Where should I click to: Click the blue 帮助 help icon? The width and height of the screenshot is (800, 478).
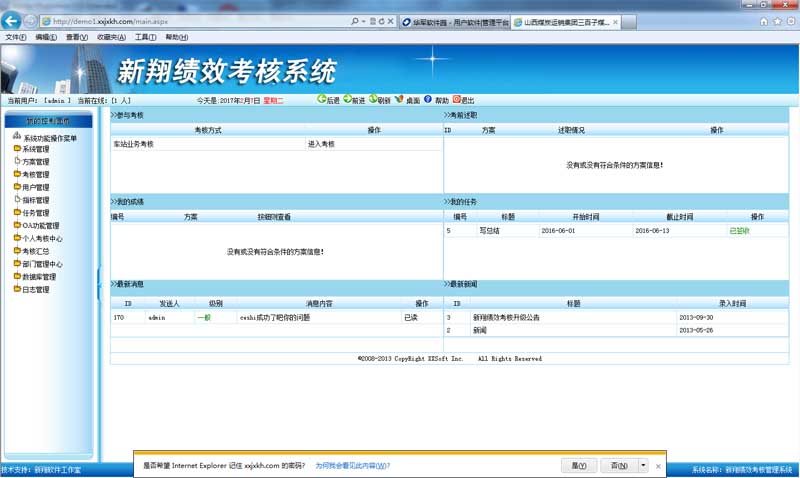tap(428, 100)
